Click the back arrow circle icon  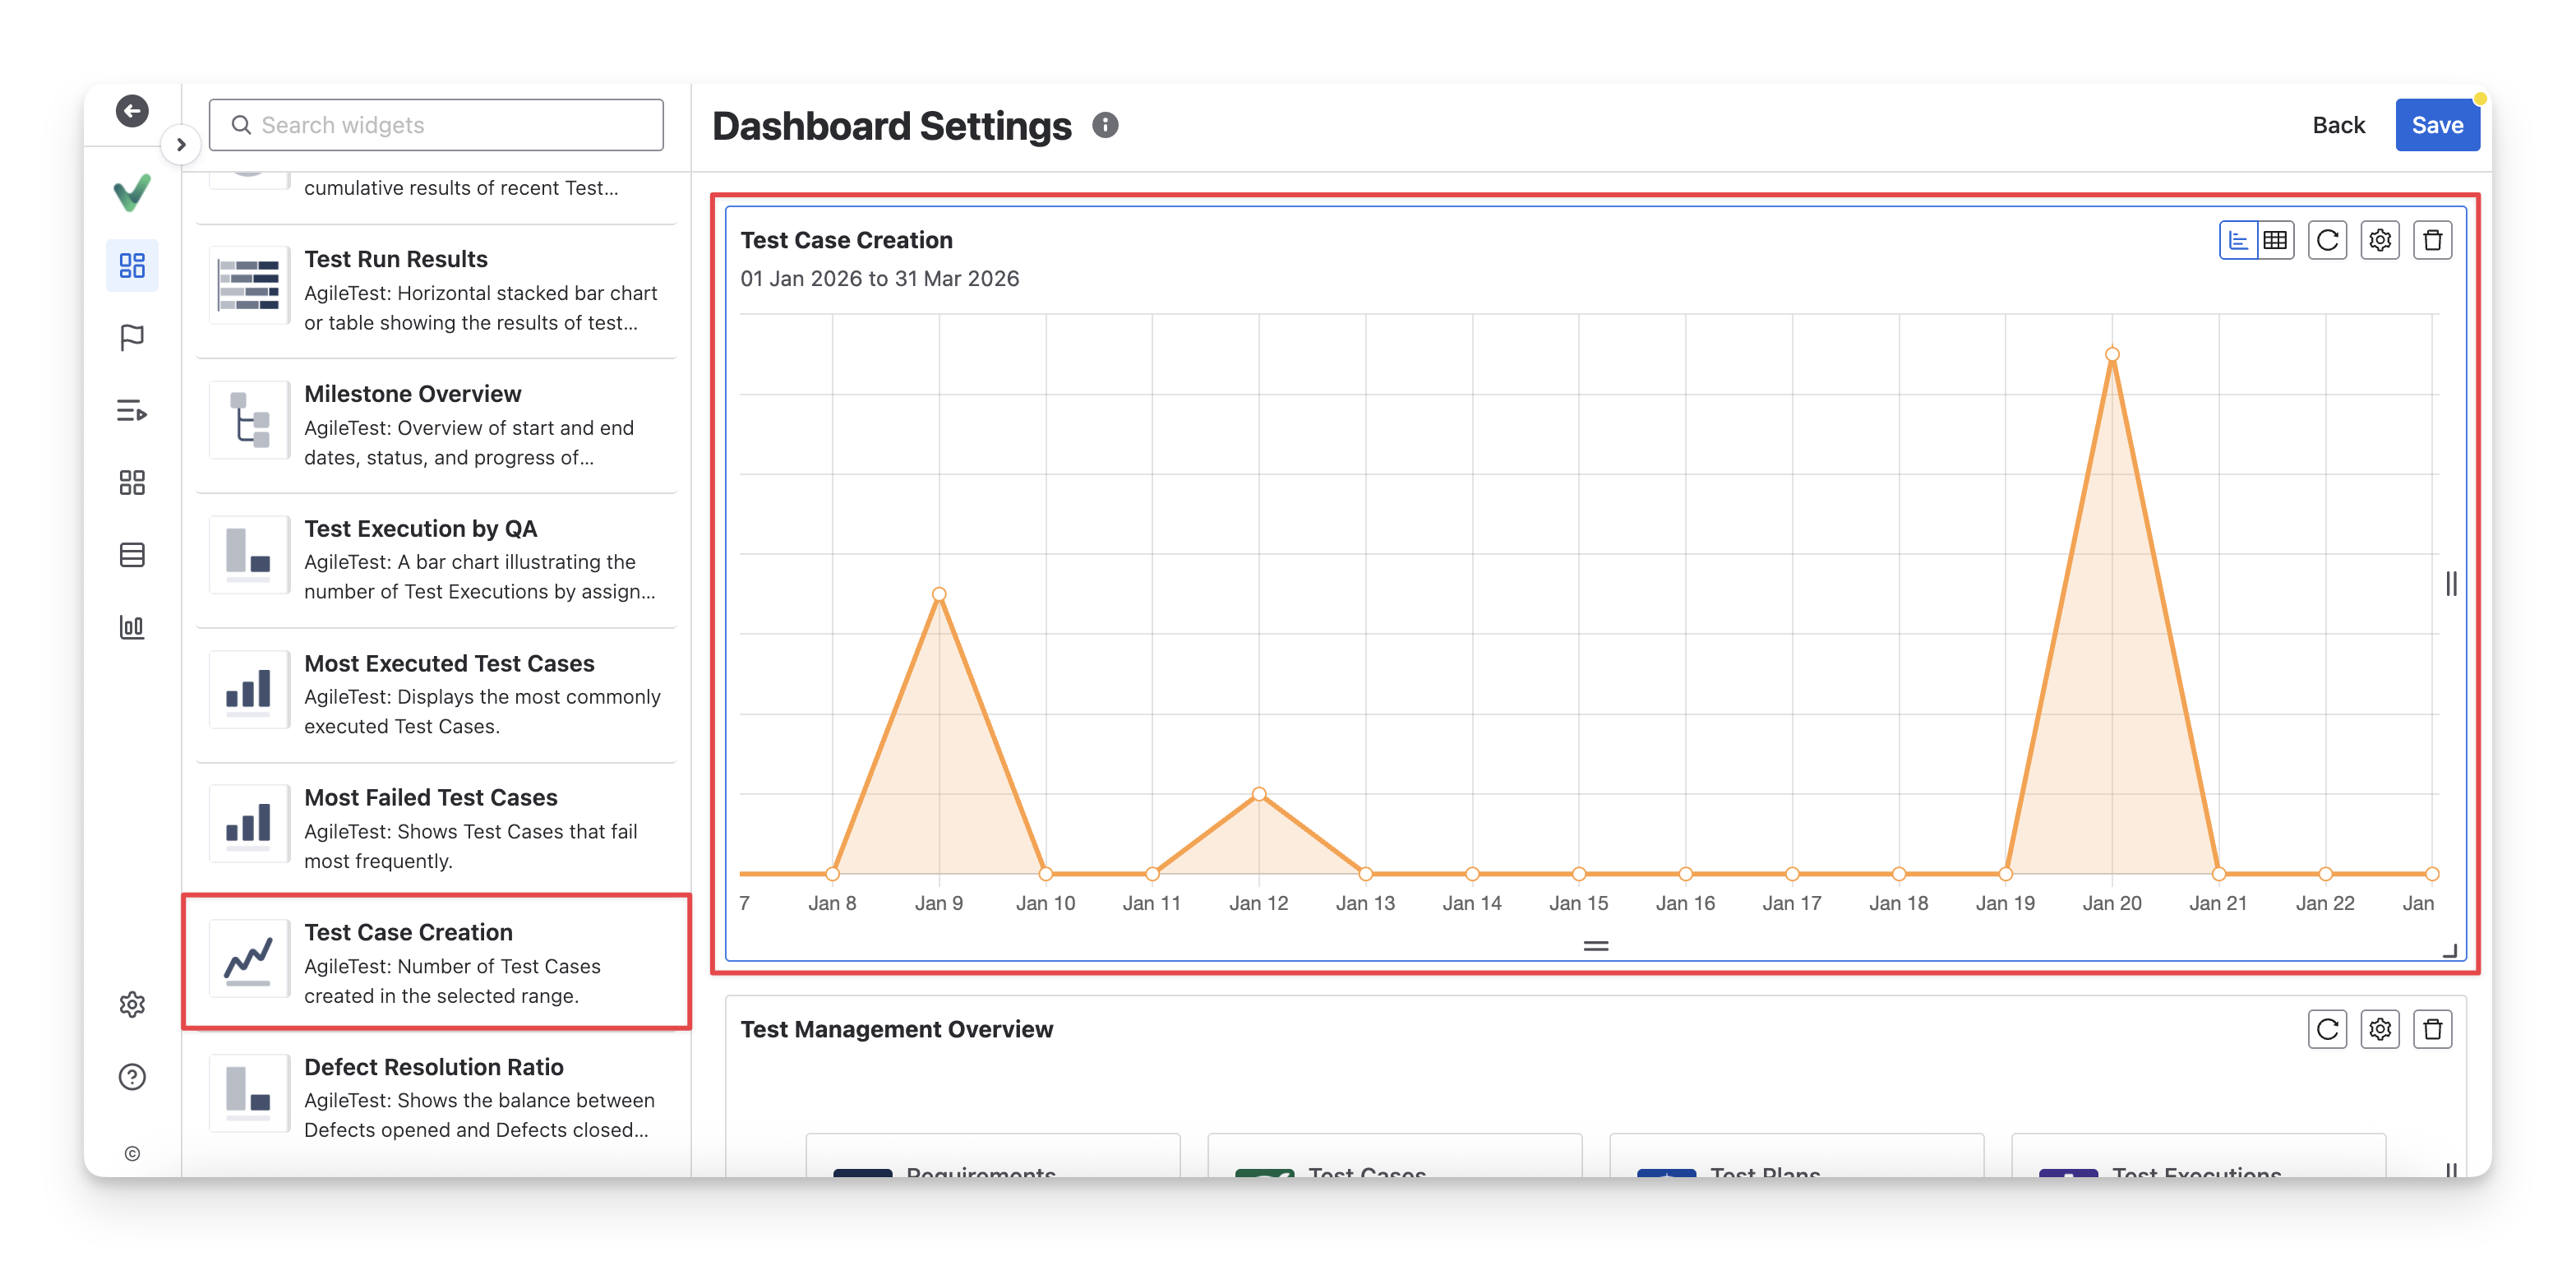pos(132,110)
